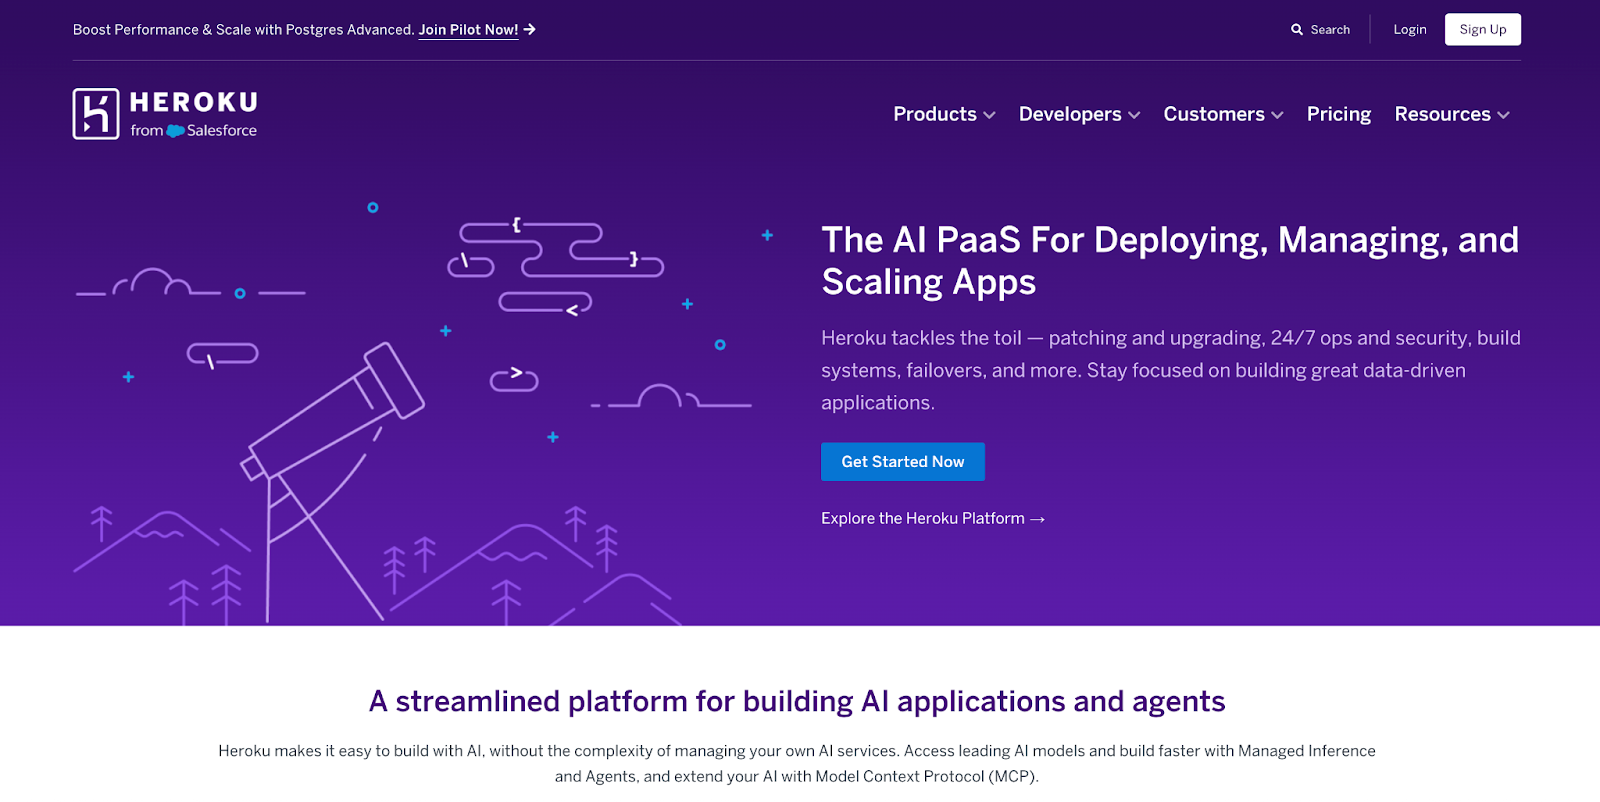Screen dimensions: 1600x802
Task: Expand the Customers chevron
Action: [x=1277, y=116]
